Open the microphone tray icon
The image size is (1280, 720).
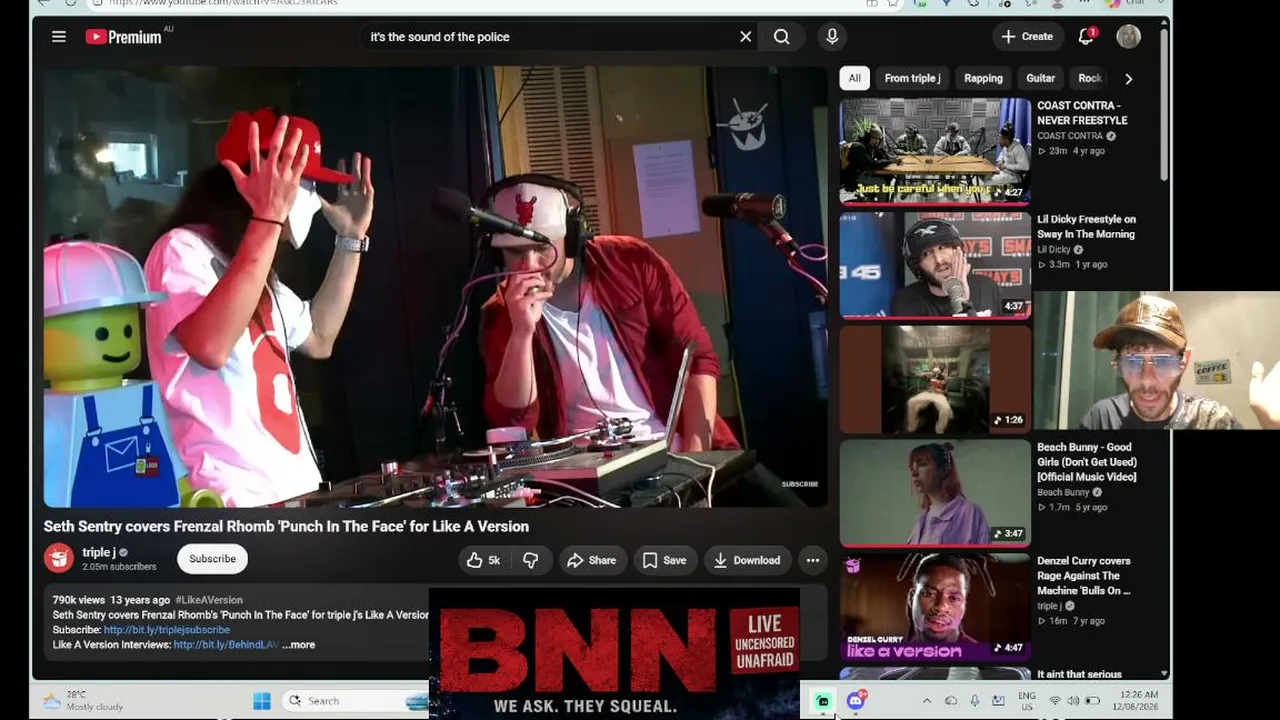975,701
